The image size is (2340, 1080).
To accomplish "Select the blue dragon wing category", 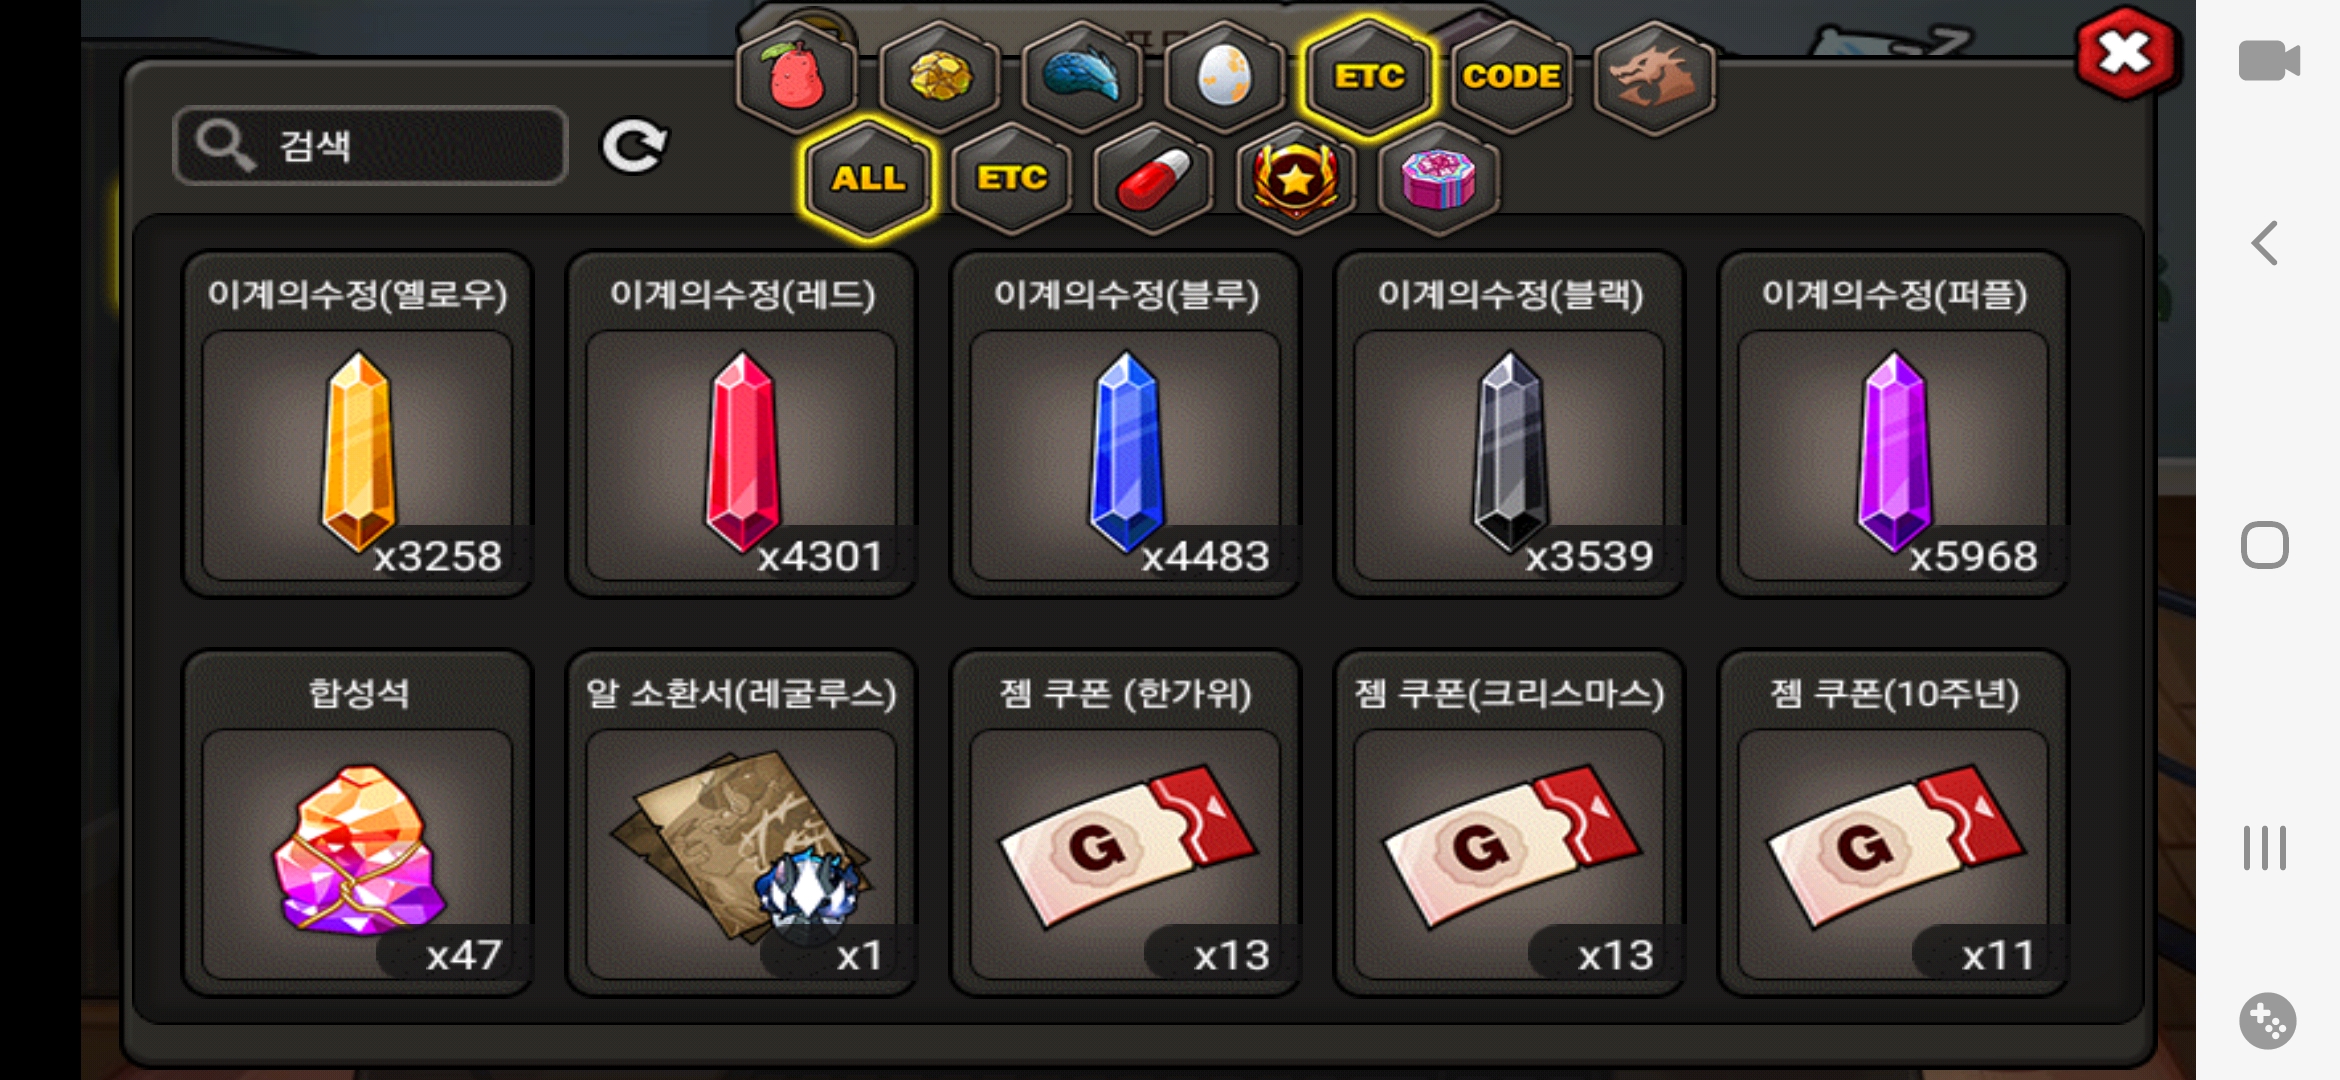I will click(x=1082, y=77).
